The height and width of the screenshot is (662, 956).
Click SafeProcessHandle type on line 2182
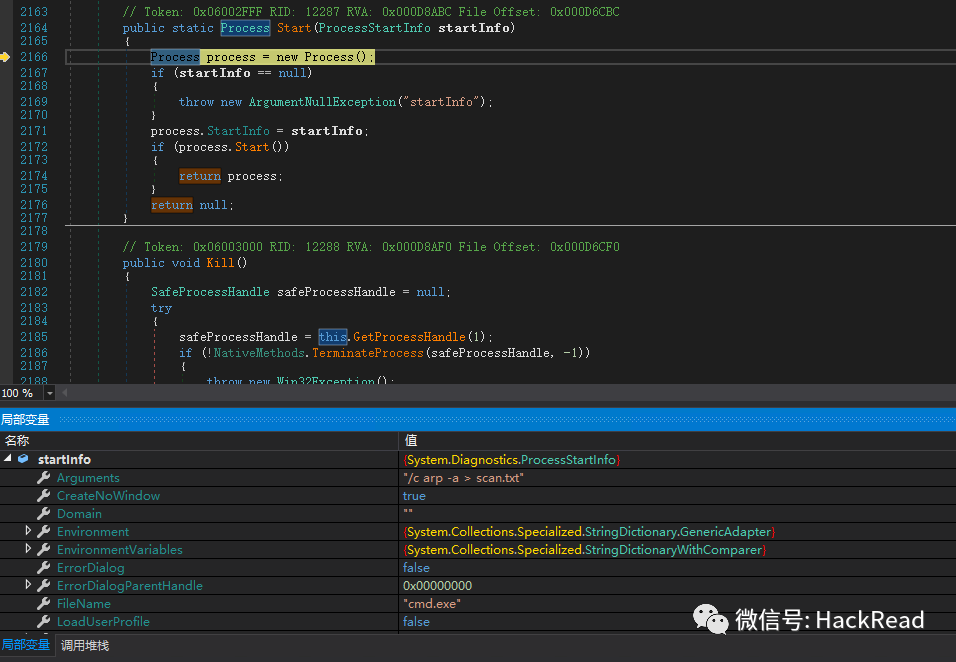point(210,292)
